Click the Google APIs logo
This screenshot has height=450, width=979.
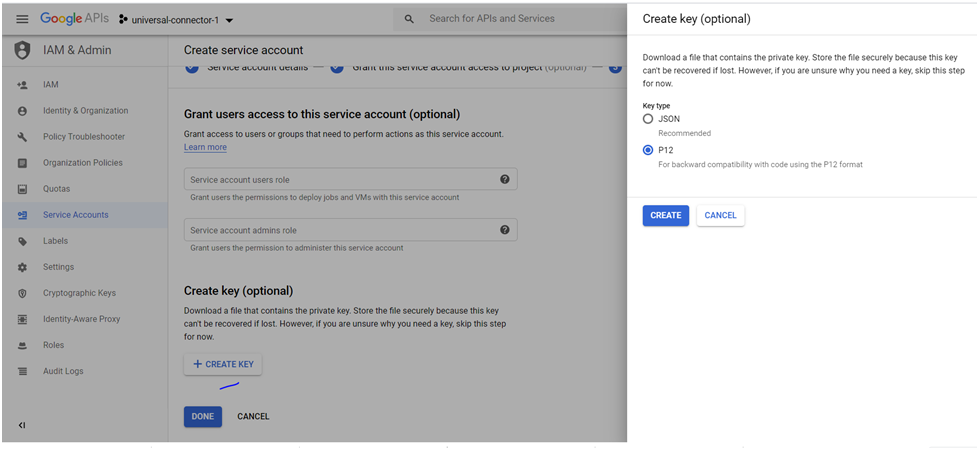coord(76,19)
